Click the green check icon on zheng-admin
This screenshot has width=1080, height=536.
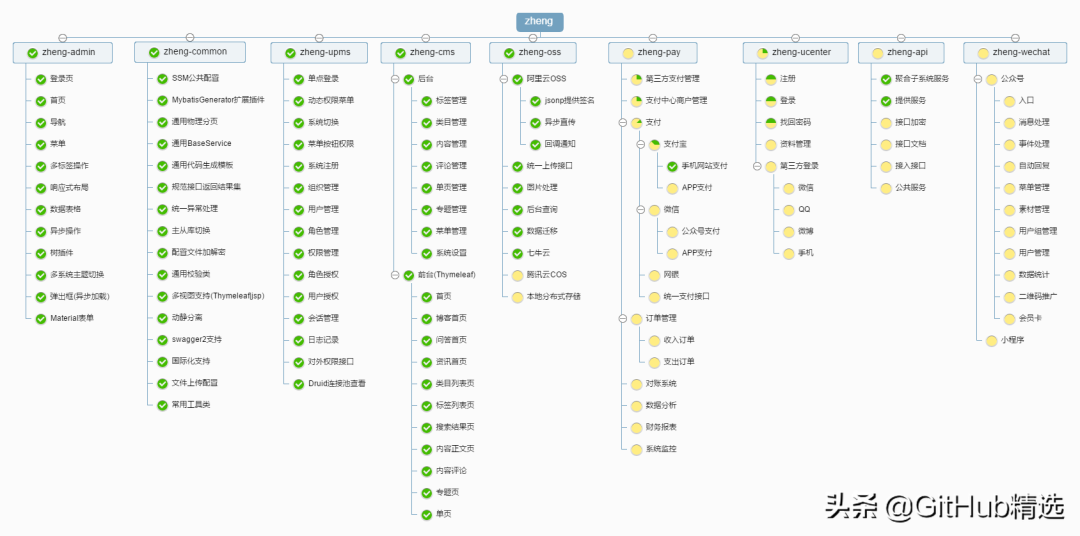point(32,52)
